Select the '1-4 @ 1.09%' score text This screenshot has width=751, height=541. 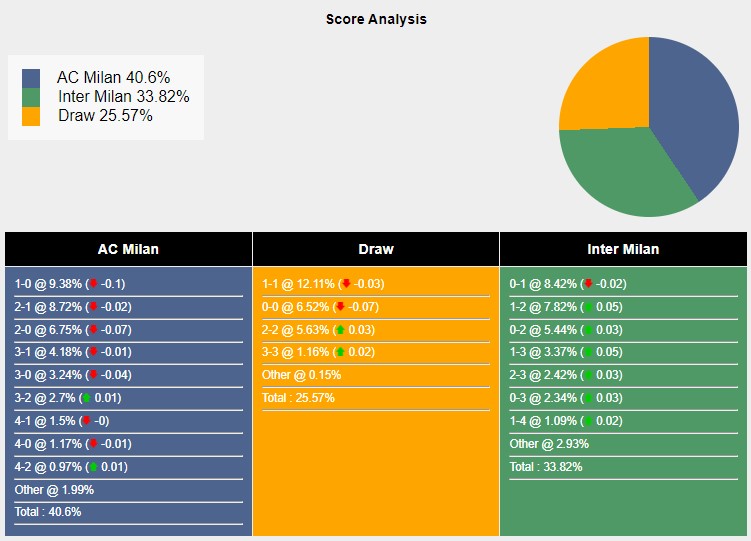[543, 421]
